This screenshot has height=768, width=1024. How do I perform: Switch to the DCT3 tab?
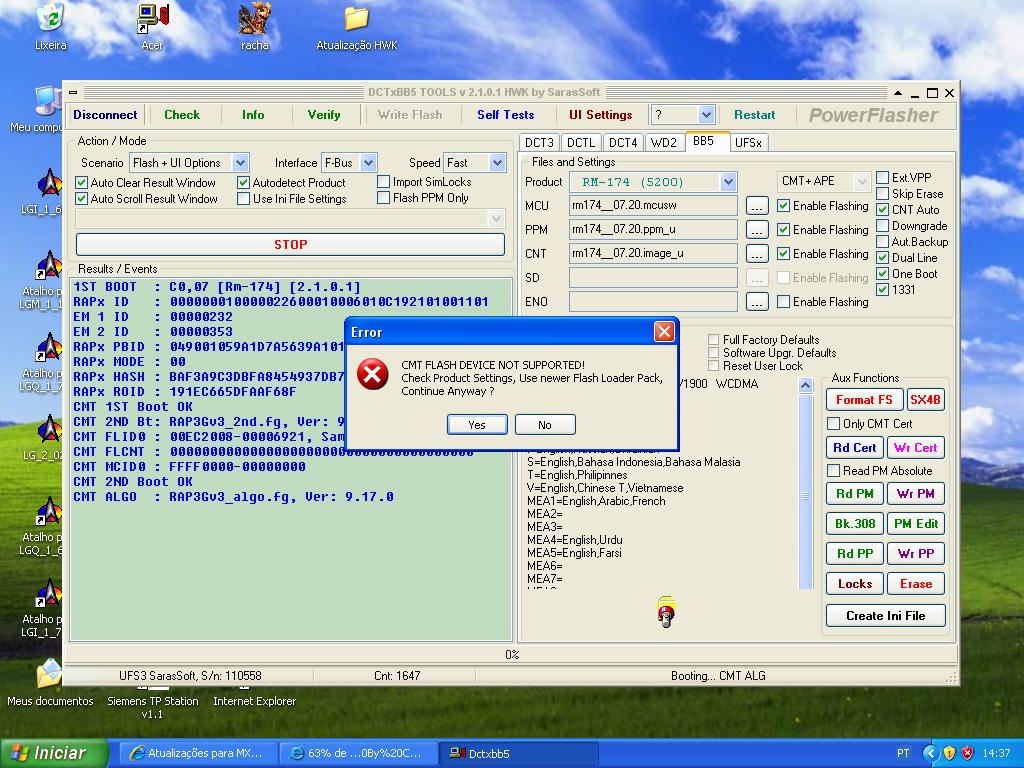click(x=539, y=142)
